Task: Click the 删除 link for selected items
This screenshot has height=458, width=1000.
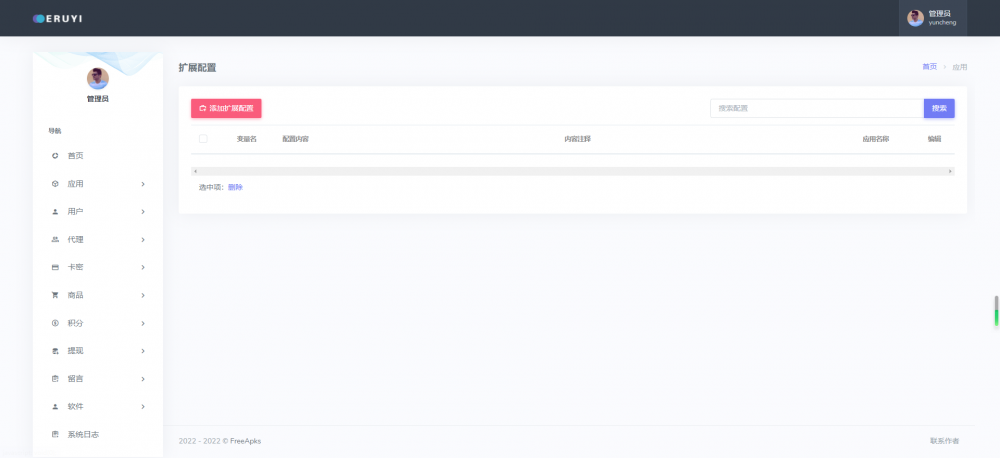Action: pyautogui.click(x=235, y=187)
